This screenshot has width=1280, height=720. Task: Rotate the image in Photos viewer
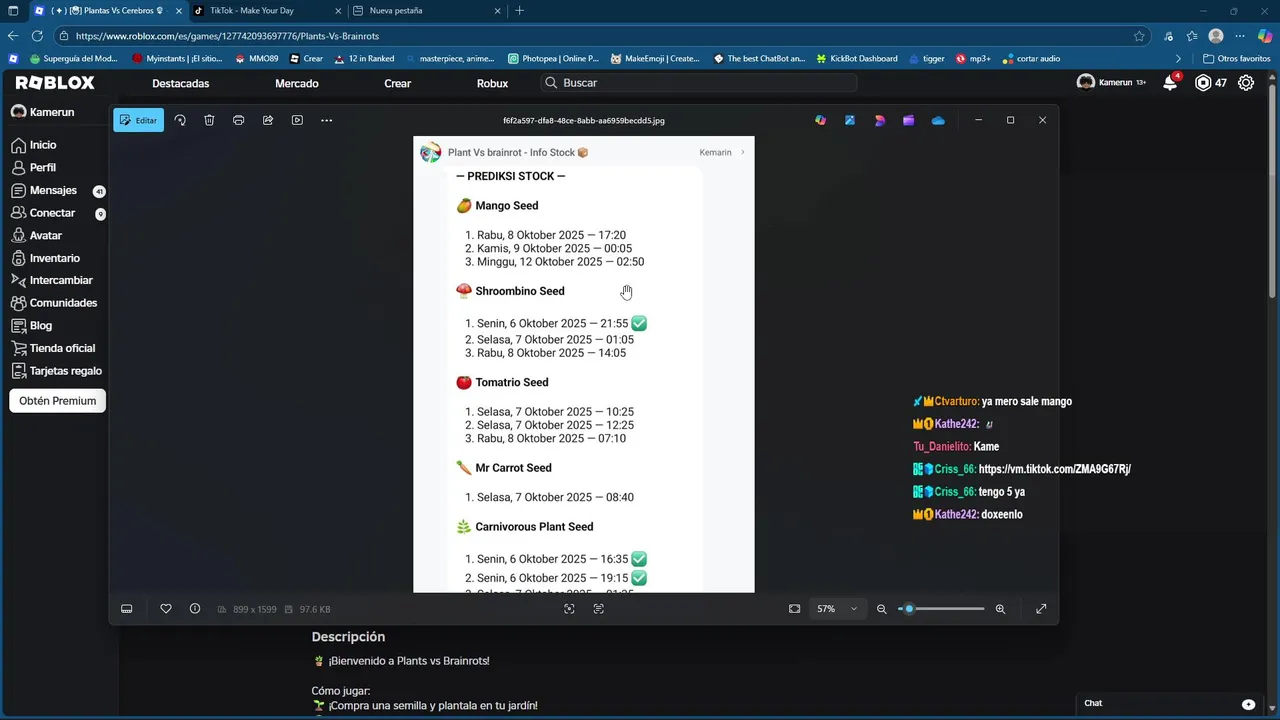click(180, 120)
